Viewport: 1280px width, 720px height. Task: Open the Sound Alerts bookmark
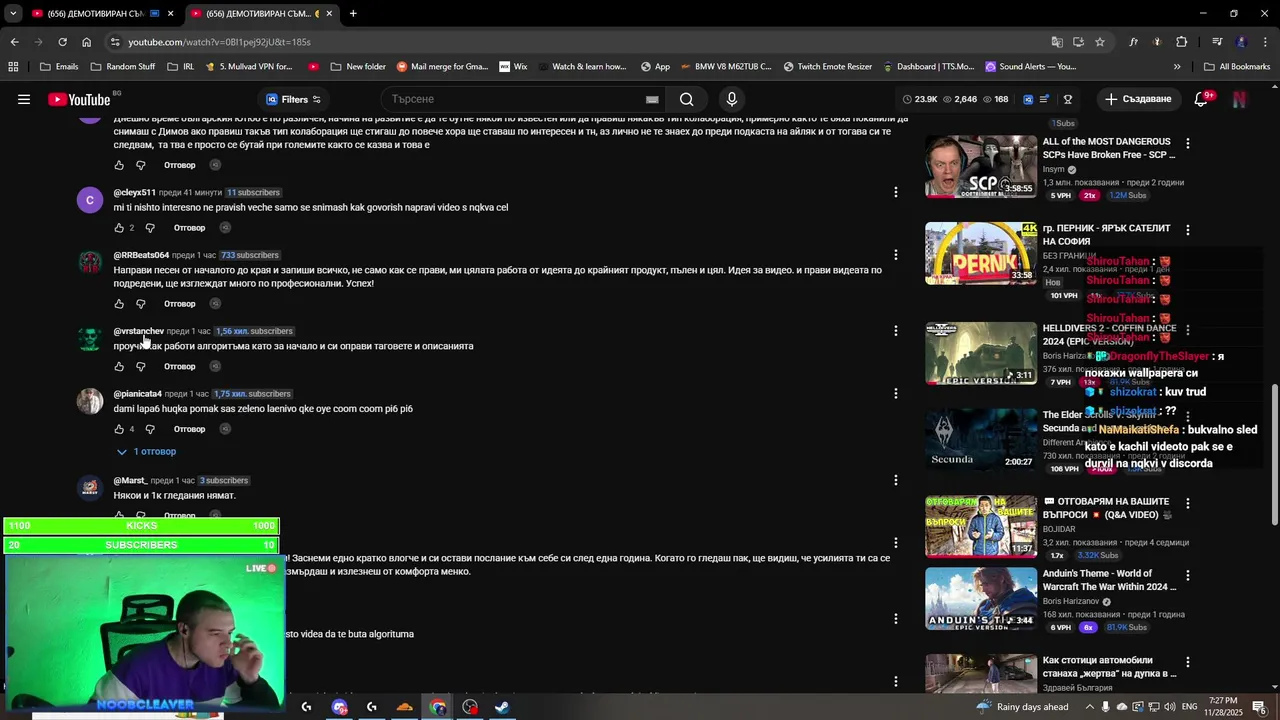(x=1031, y=67)
